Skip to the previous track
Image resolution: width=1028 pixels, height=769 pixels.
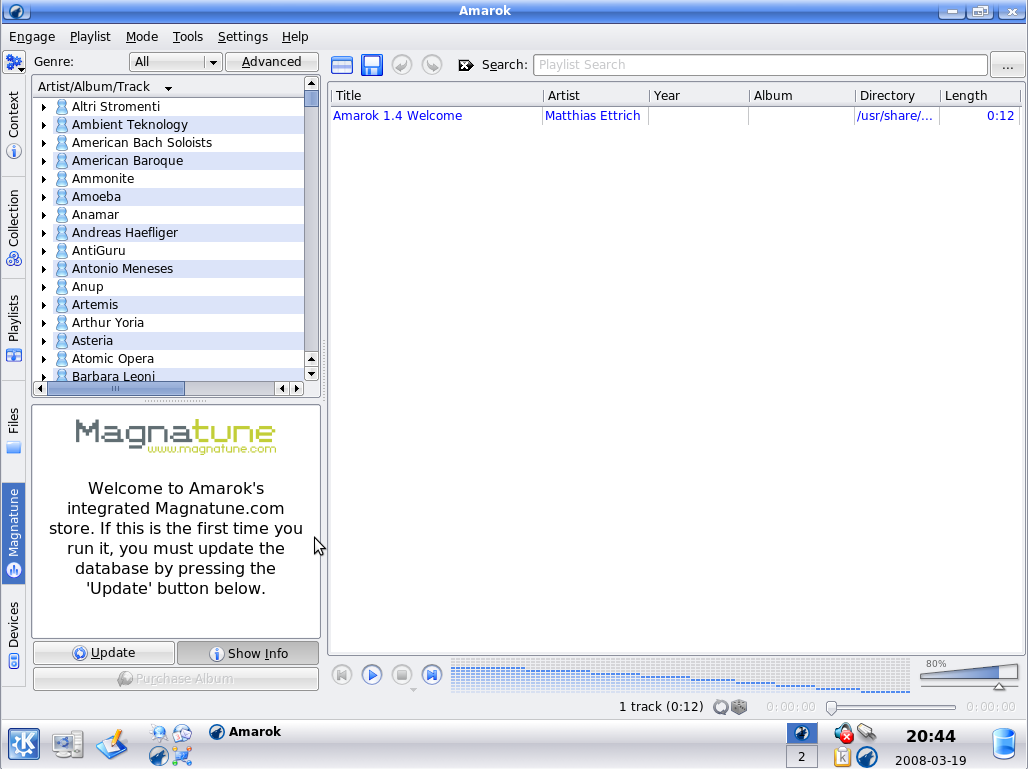[x=342, y=675]
